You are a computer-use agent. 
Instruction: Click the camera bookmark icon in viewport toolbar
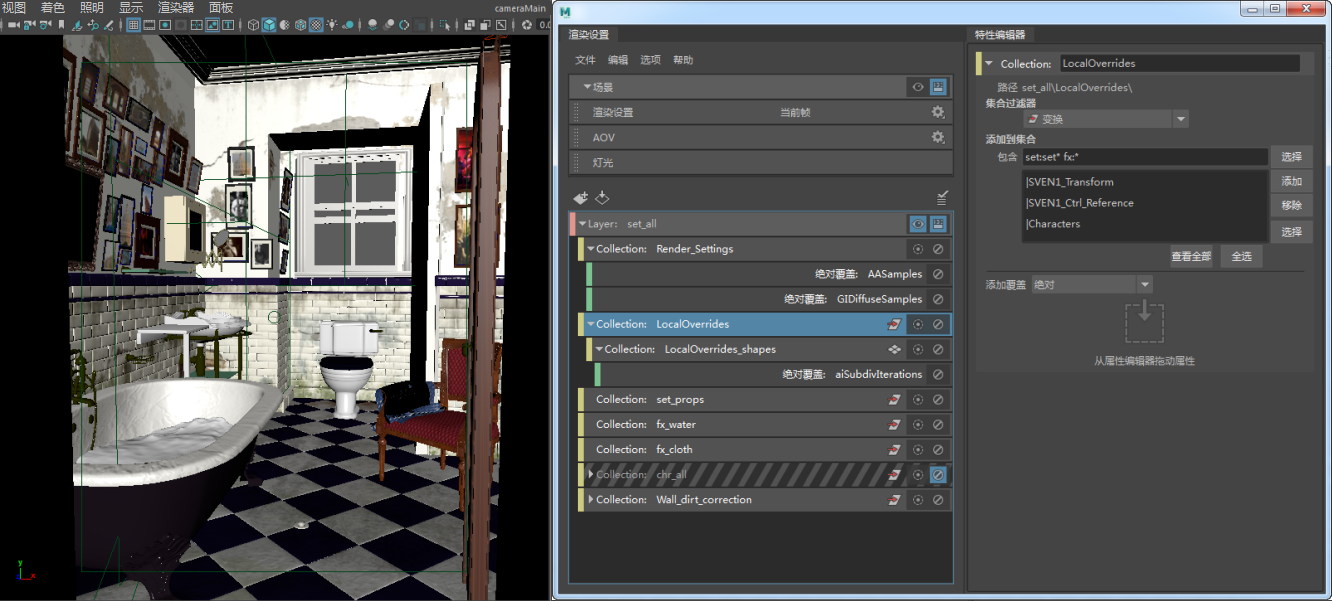(x=61, y=24)
